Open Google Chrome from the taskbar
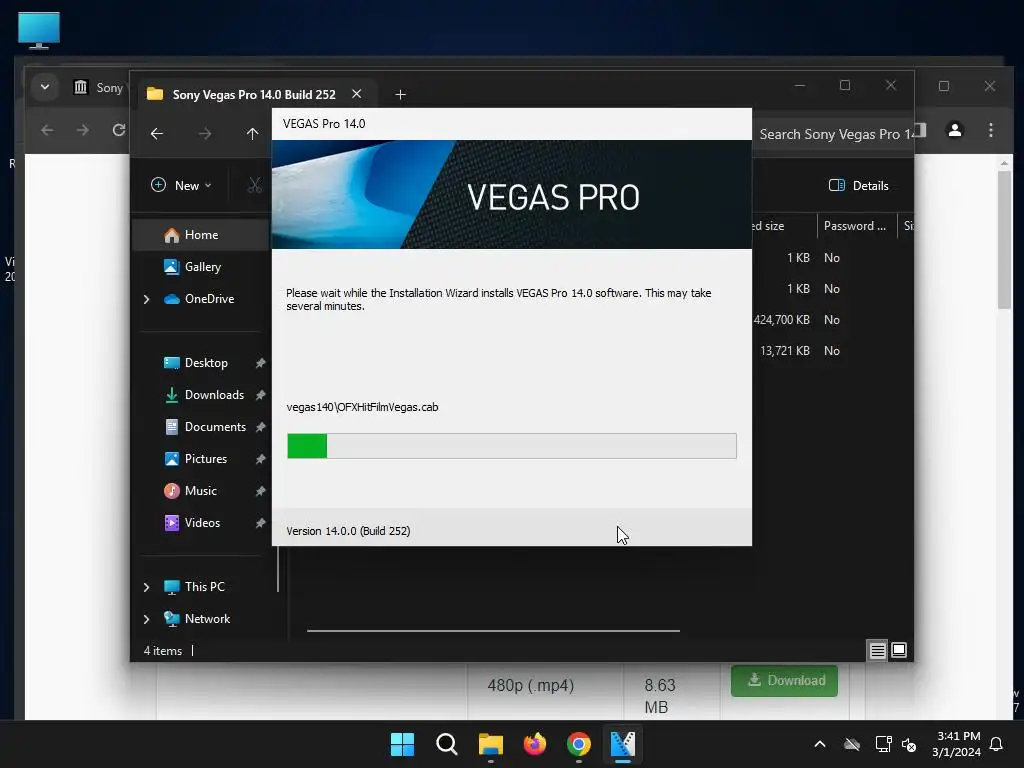1024x768 pixels. (x=579, y=744)
